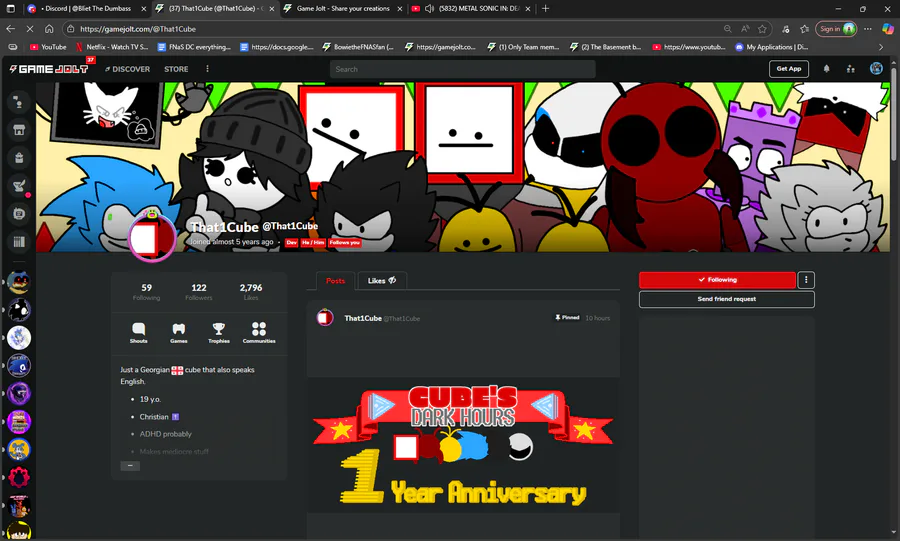Open the shop storefront sidebar icon

coord(19,130)
